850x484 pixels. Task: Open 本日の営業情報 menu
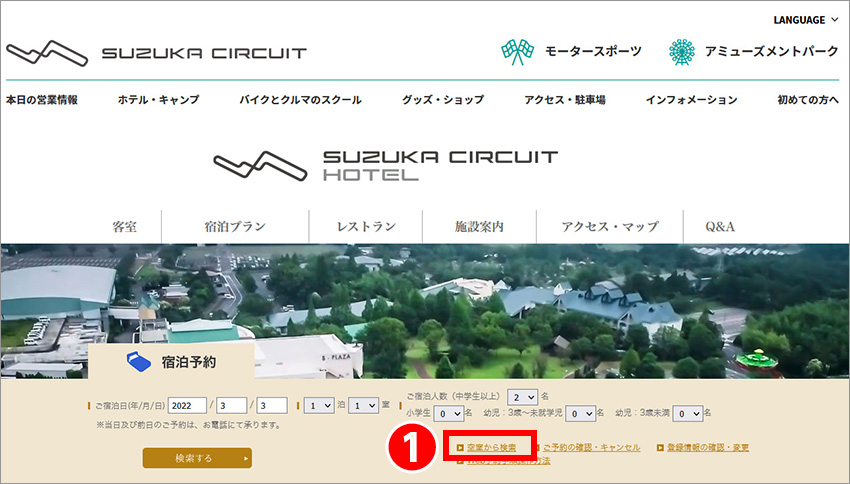click(x=42, y=100)
